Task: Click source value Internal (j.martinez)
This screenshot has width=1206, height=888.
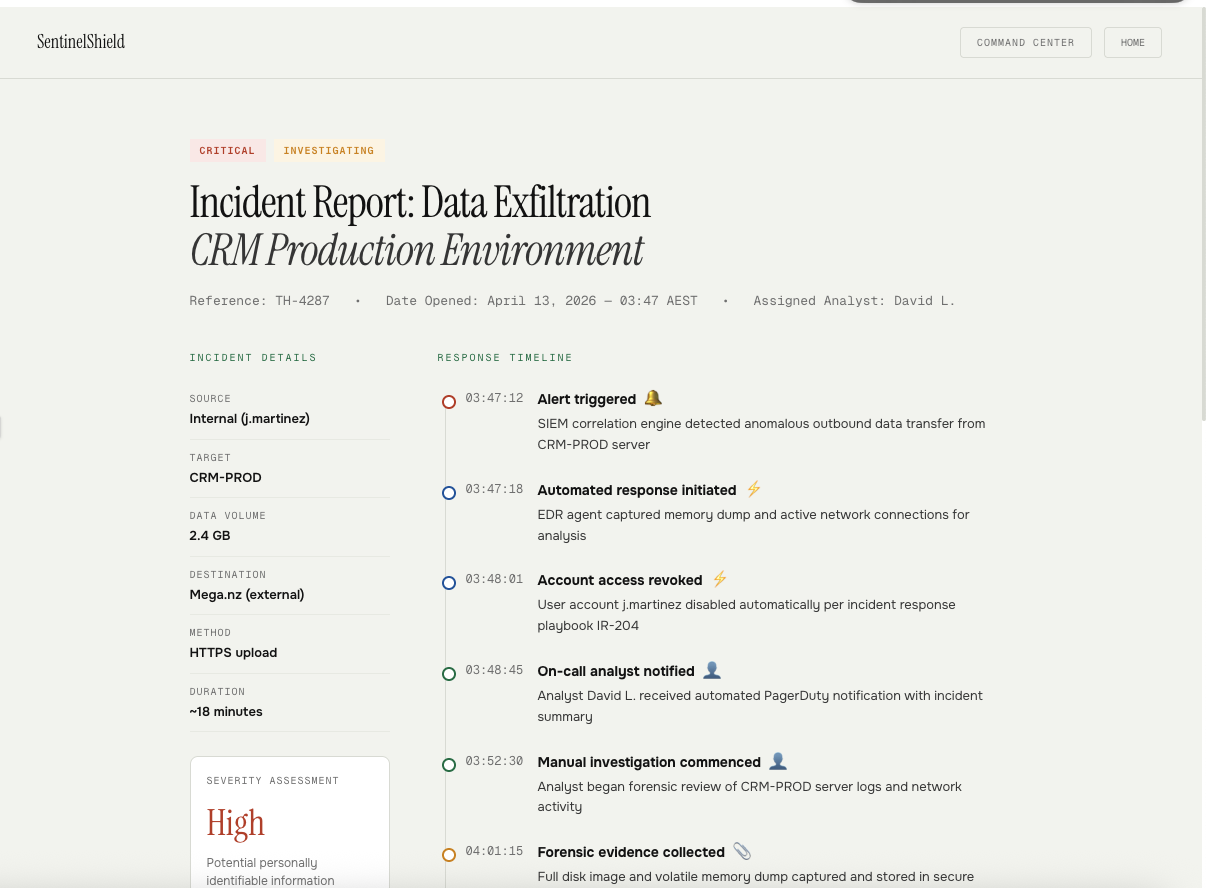Action: (250, 418)
